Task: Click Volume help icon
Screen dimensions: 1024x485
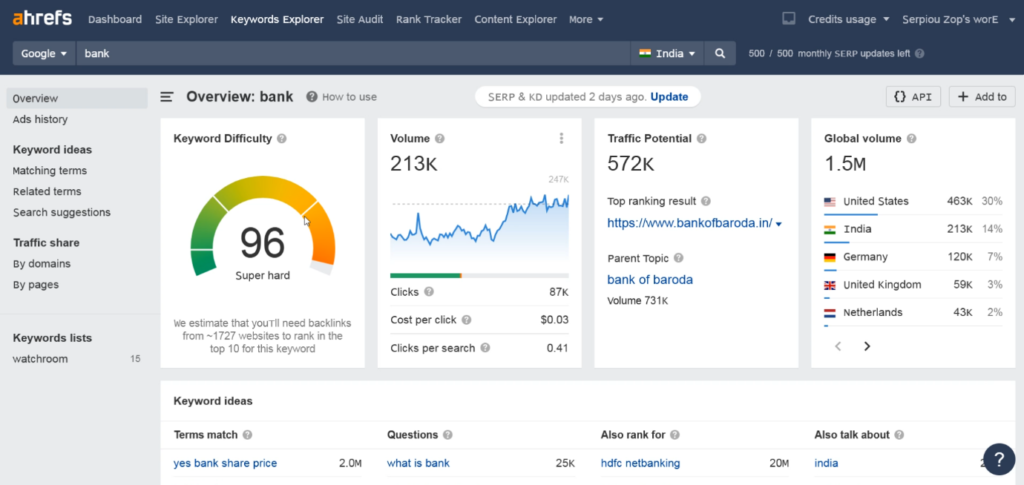Action: [440, 138]
